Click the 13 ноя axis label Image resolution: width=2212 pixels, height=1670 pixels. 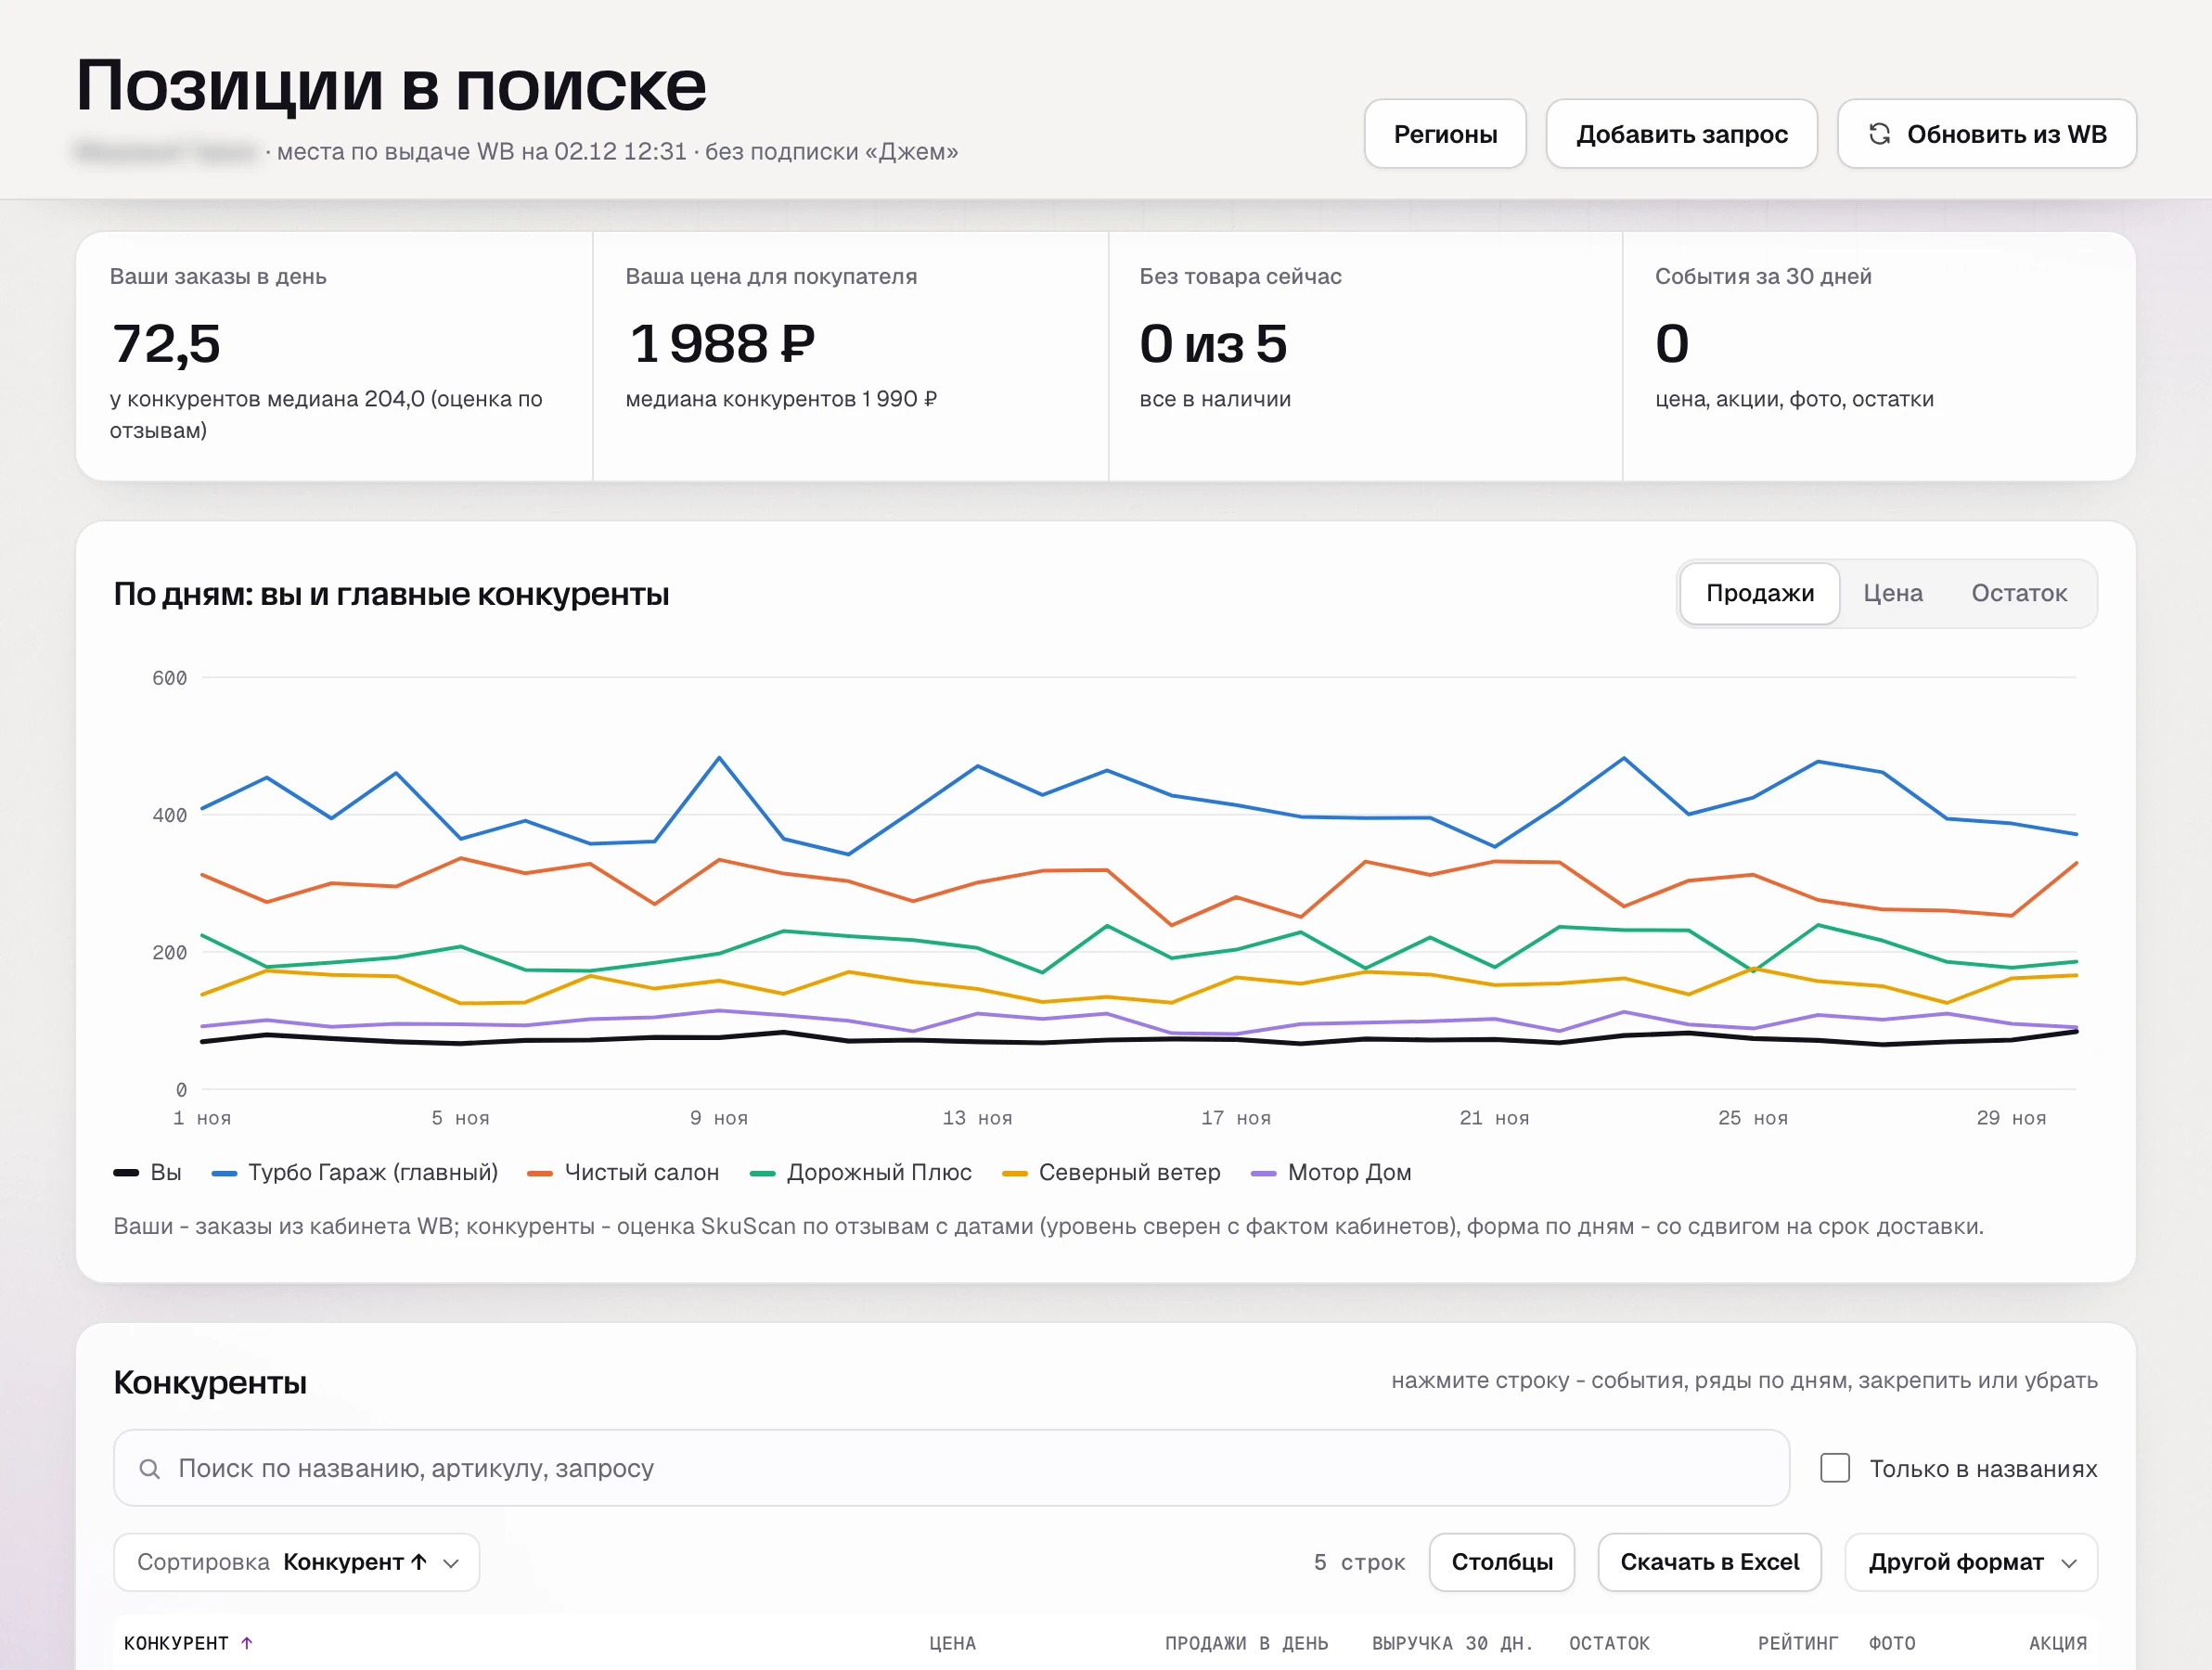point(977,1118)
